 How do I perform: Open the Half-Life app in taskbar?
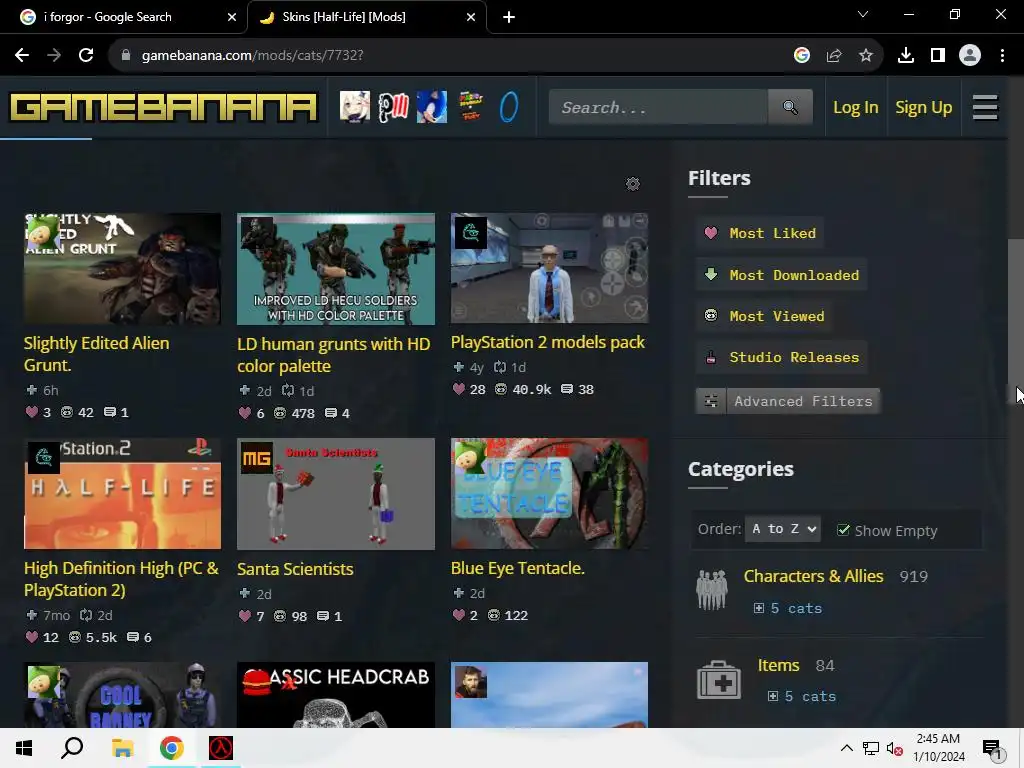click(x=221, y=748)
